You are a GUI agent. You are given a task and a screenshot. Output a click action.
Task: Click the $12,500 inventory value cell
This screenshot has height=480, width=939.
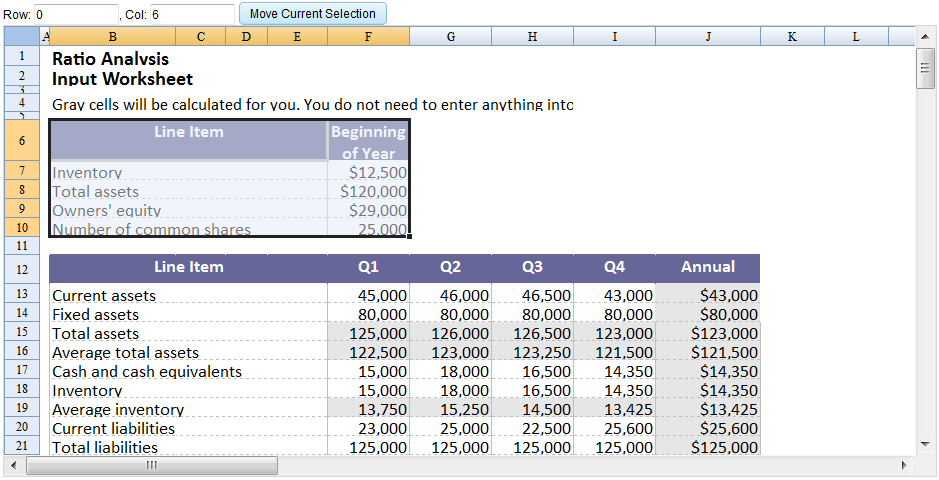[368, 172]
